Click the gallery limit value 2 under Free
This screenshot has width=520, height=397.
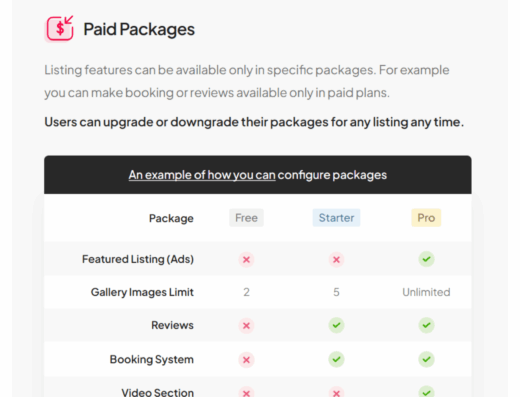246,292
